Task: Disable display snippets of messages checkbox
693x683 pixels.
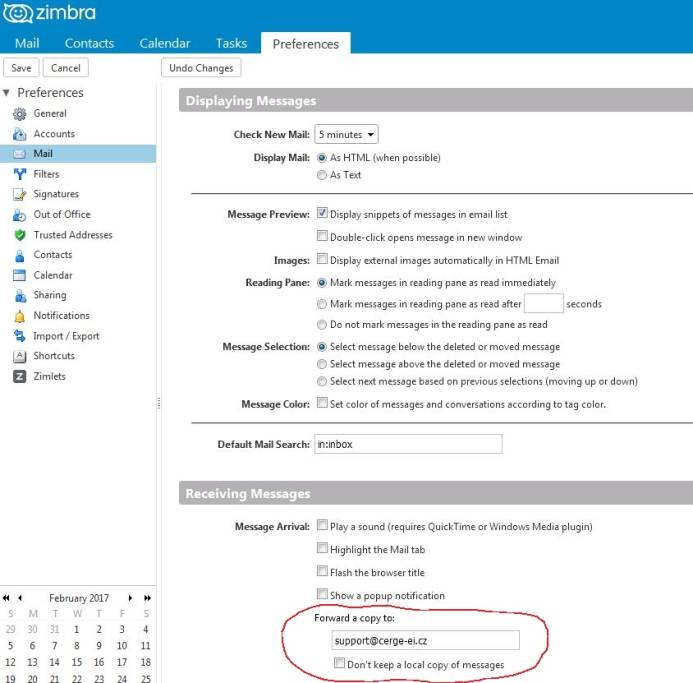Action: point(322,214)
